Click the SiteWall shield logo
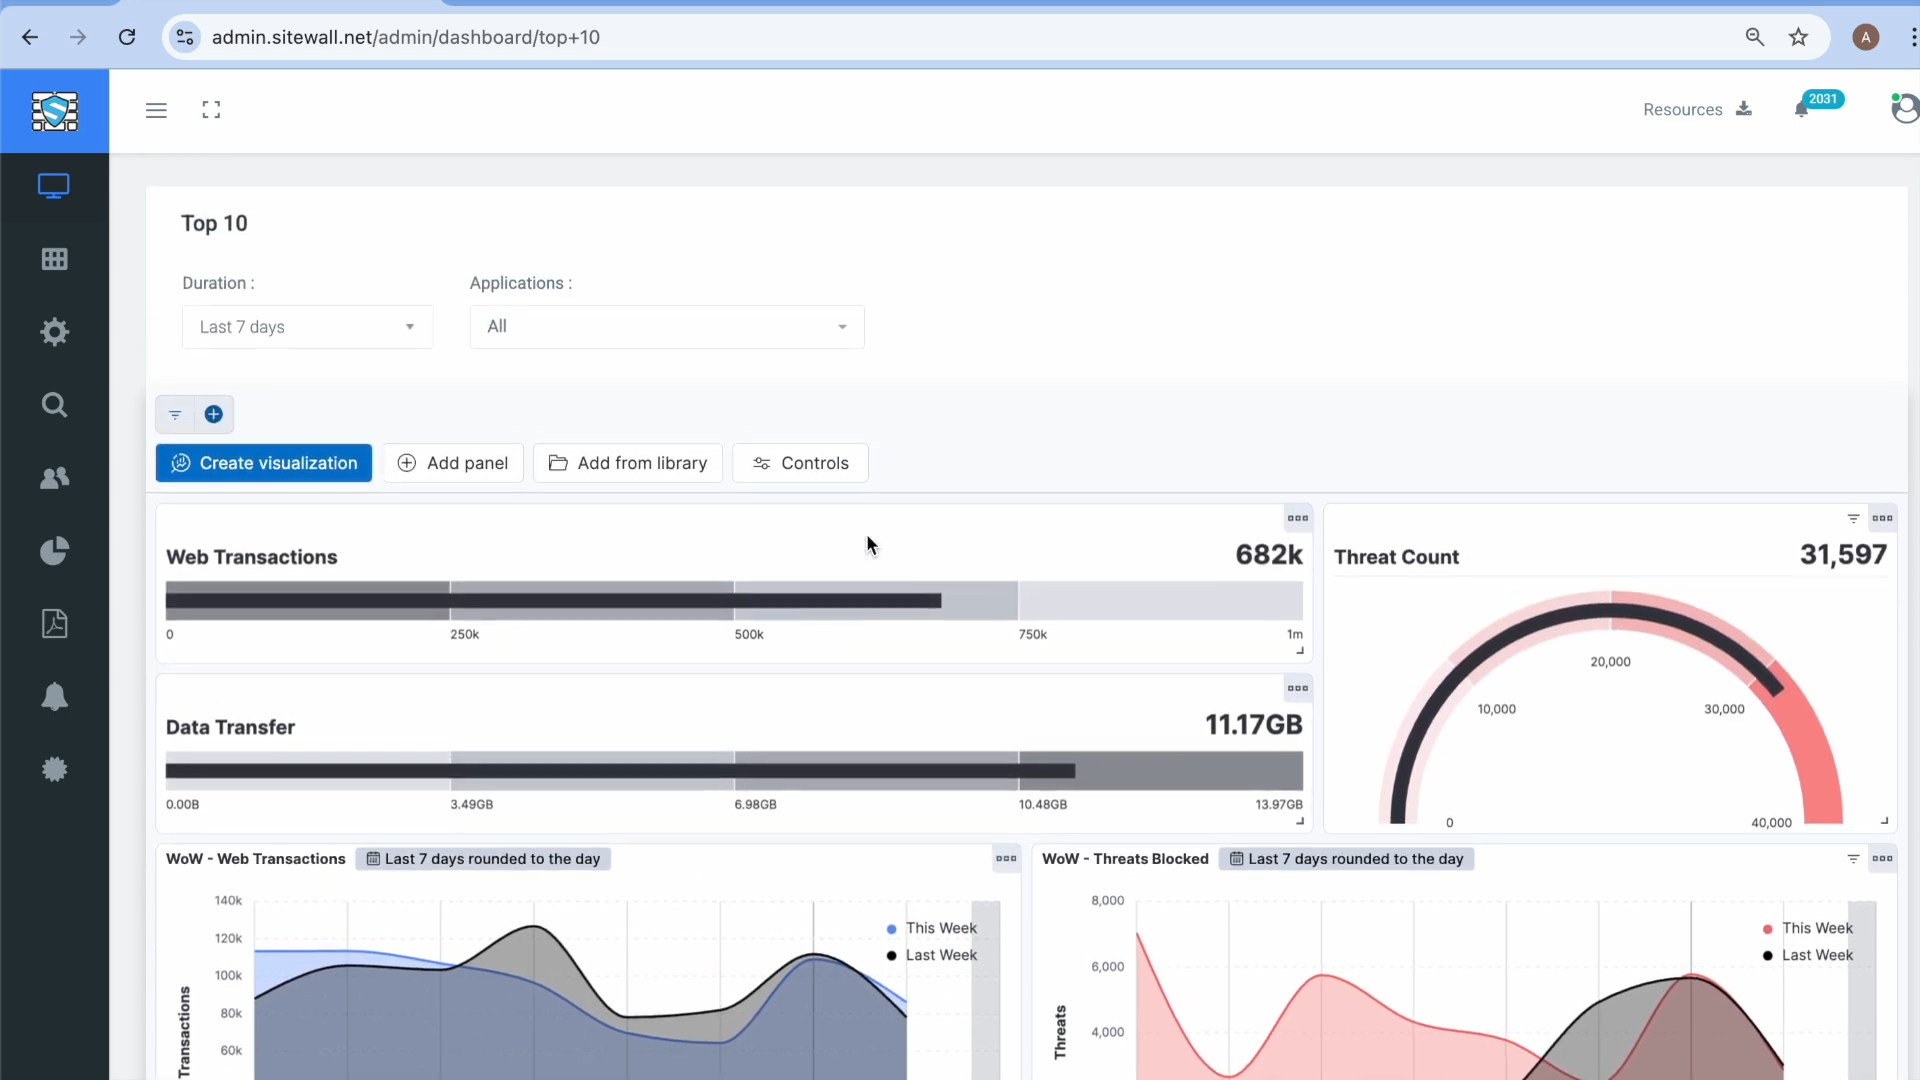This screenshot has width=1920, height=1080. pos(54,111)
